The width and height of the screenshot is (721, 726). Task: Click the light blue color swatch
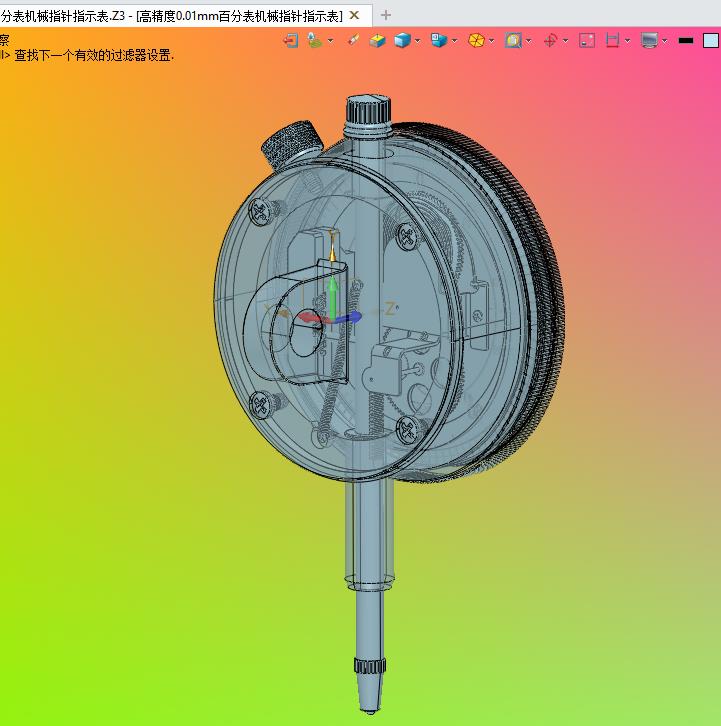(711, 41)
